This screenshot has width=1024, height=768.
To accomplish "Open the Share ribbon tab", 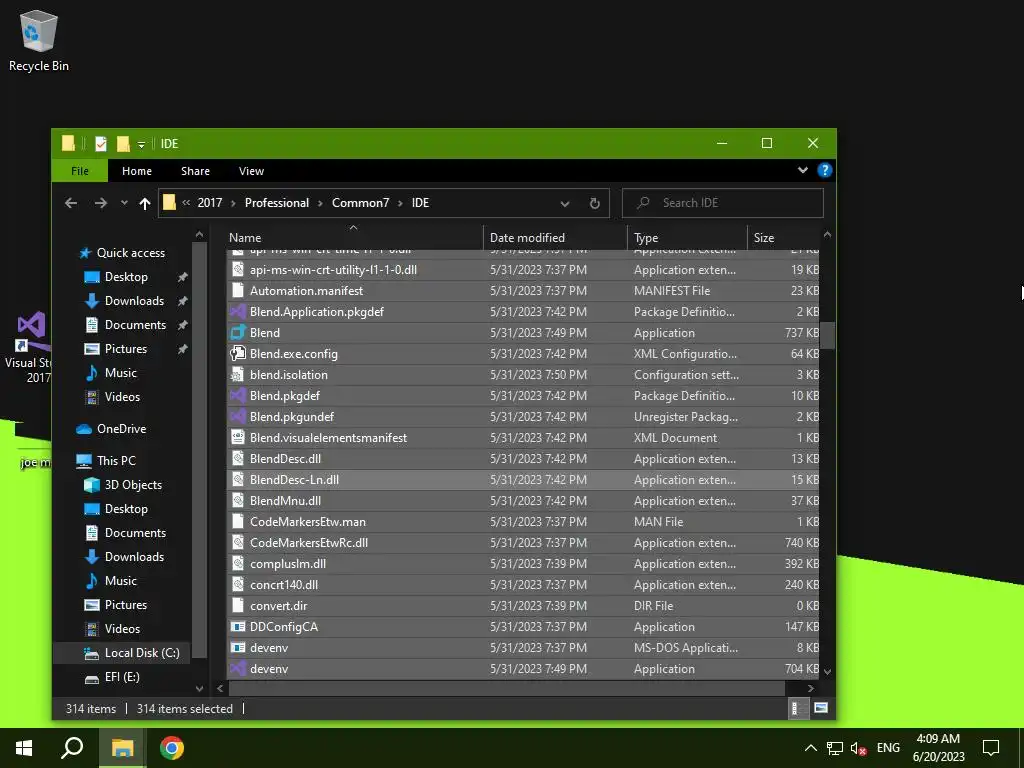I will 195,171.
